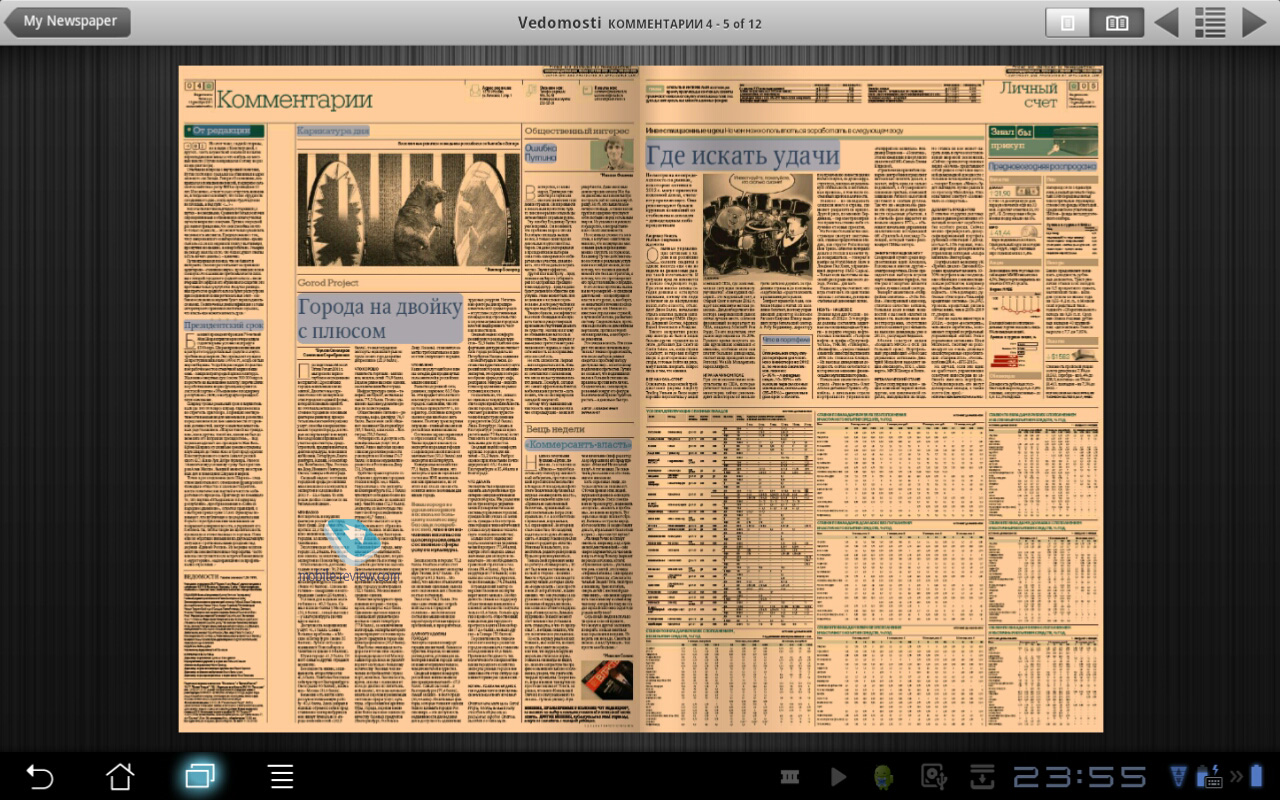Switch to single page view
1280x800 pixels.
[1067, 22]
